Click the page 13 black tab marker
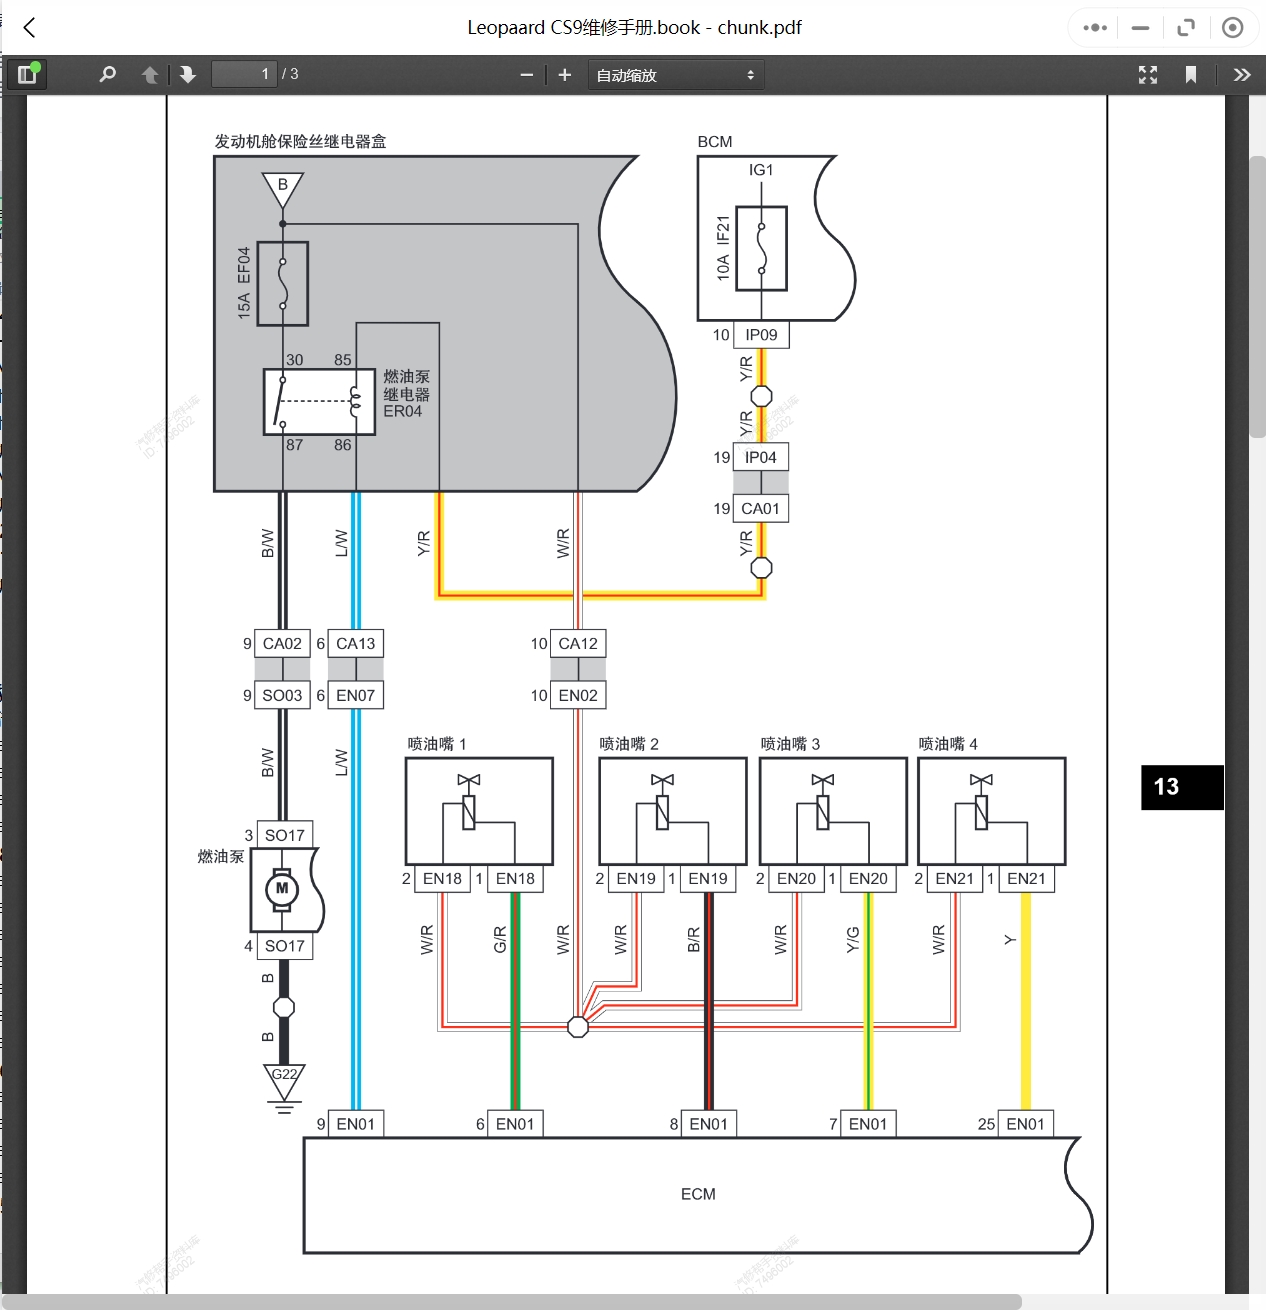1266x1310 pixels. [x=1182, y=787]
